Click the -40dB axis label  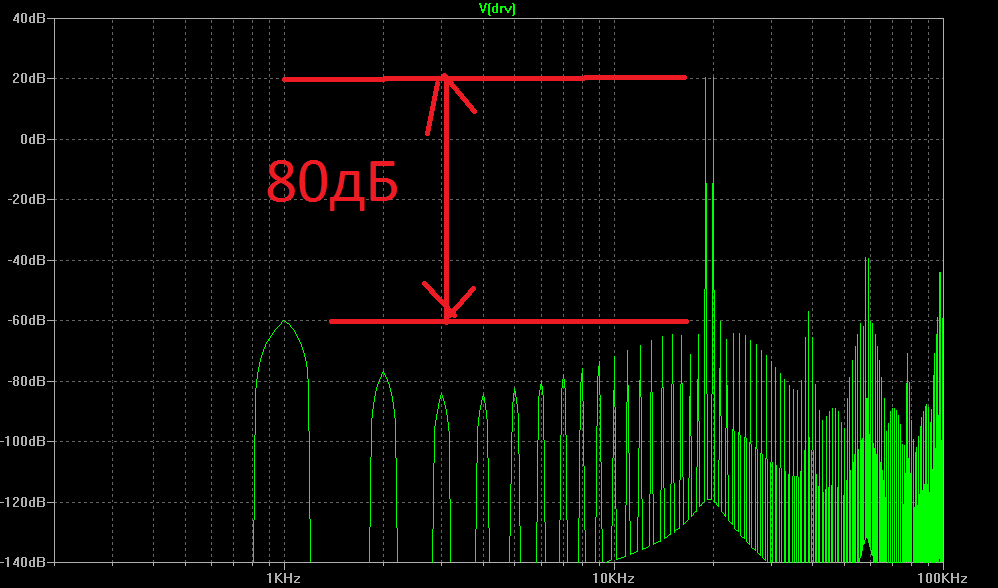[26, 260]
